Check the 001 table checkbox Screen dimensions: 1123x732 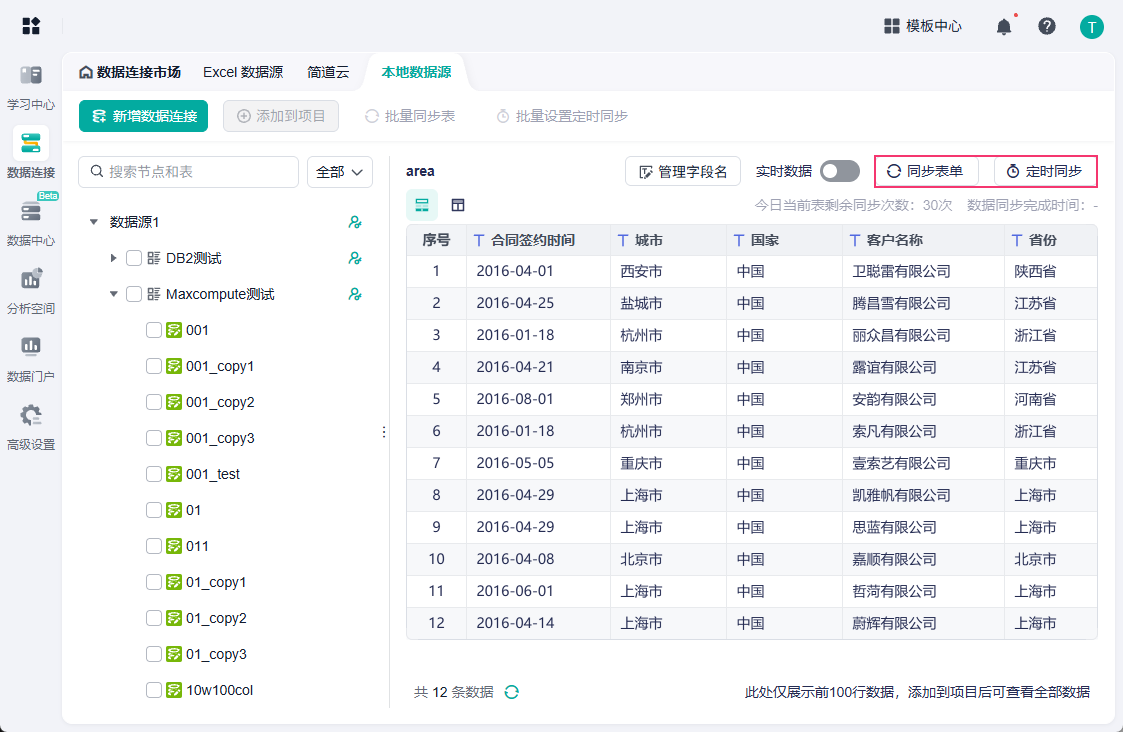click(154, 330)
